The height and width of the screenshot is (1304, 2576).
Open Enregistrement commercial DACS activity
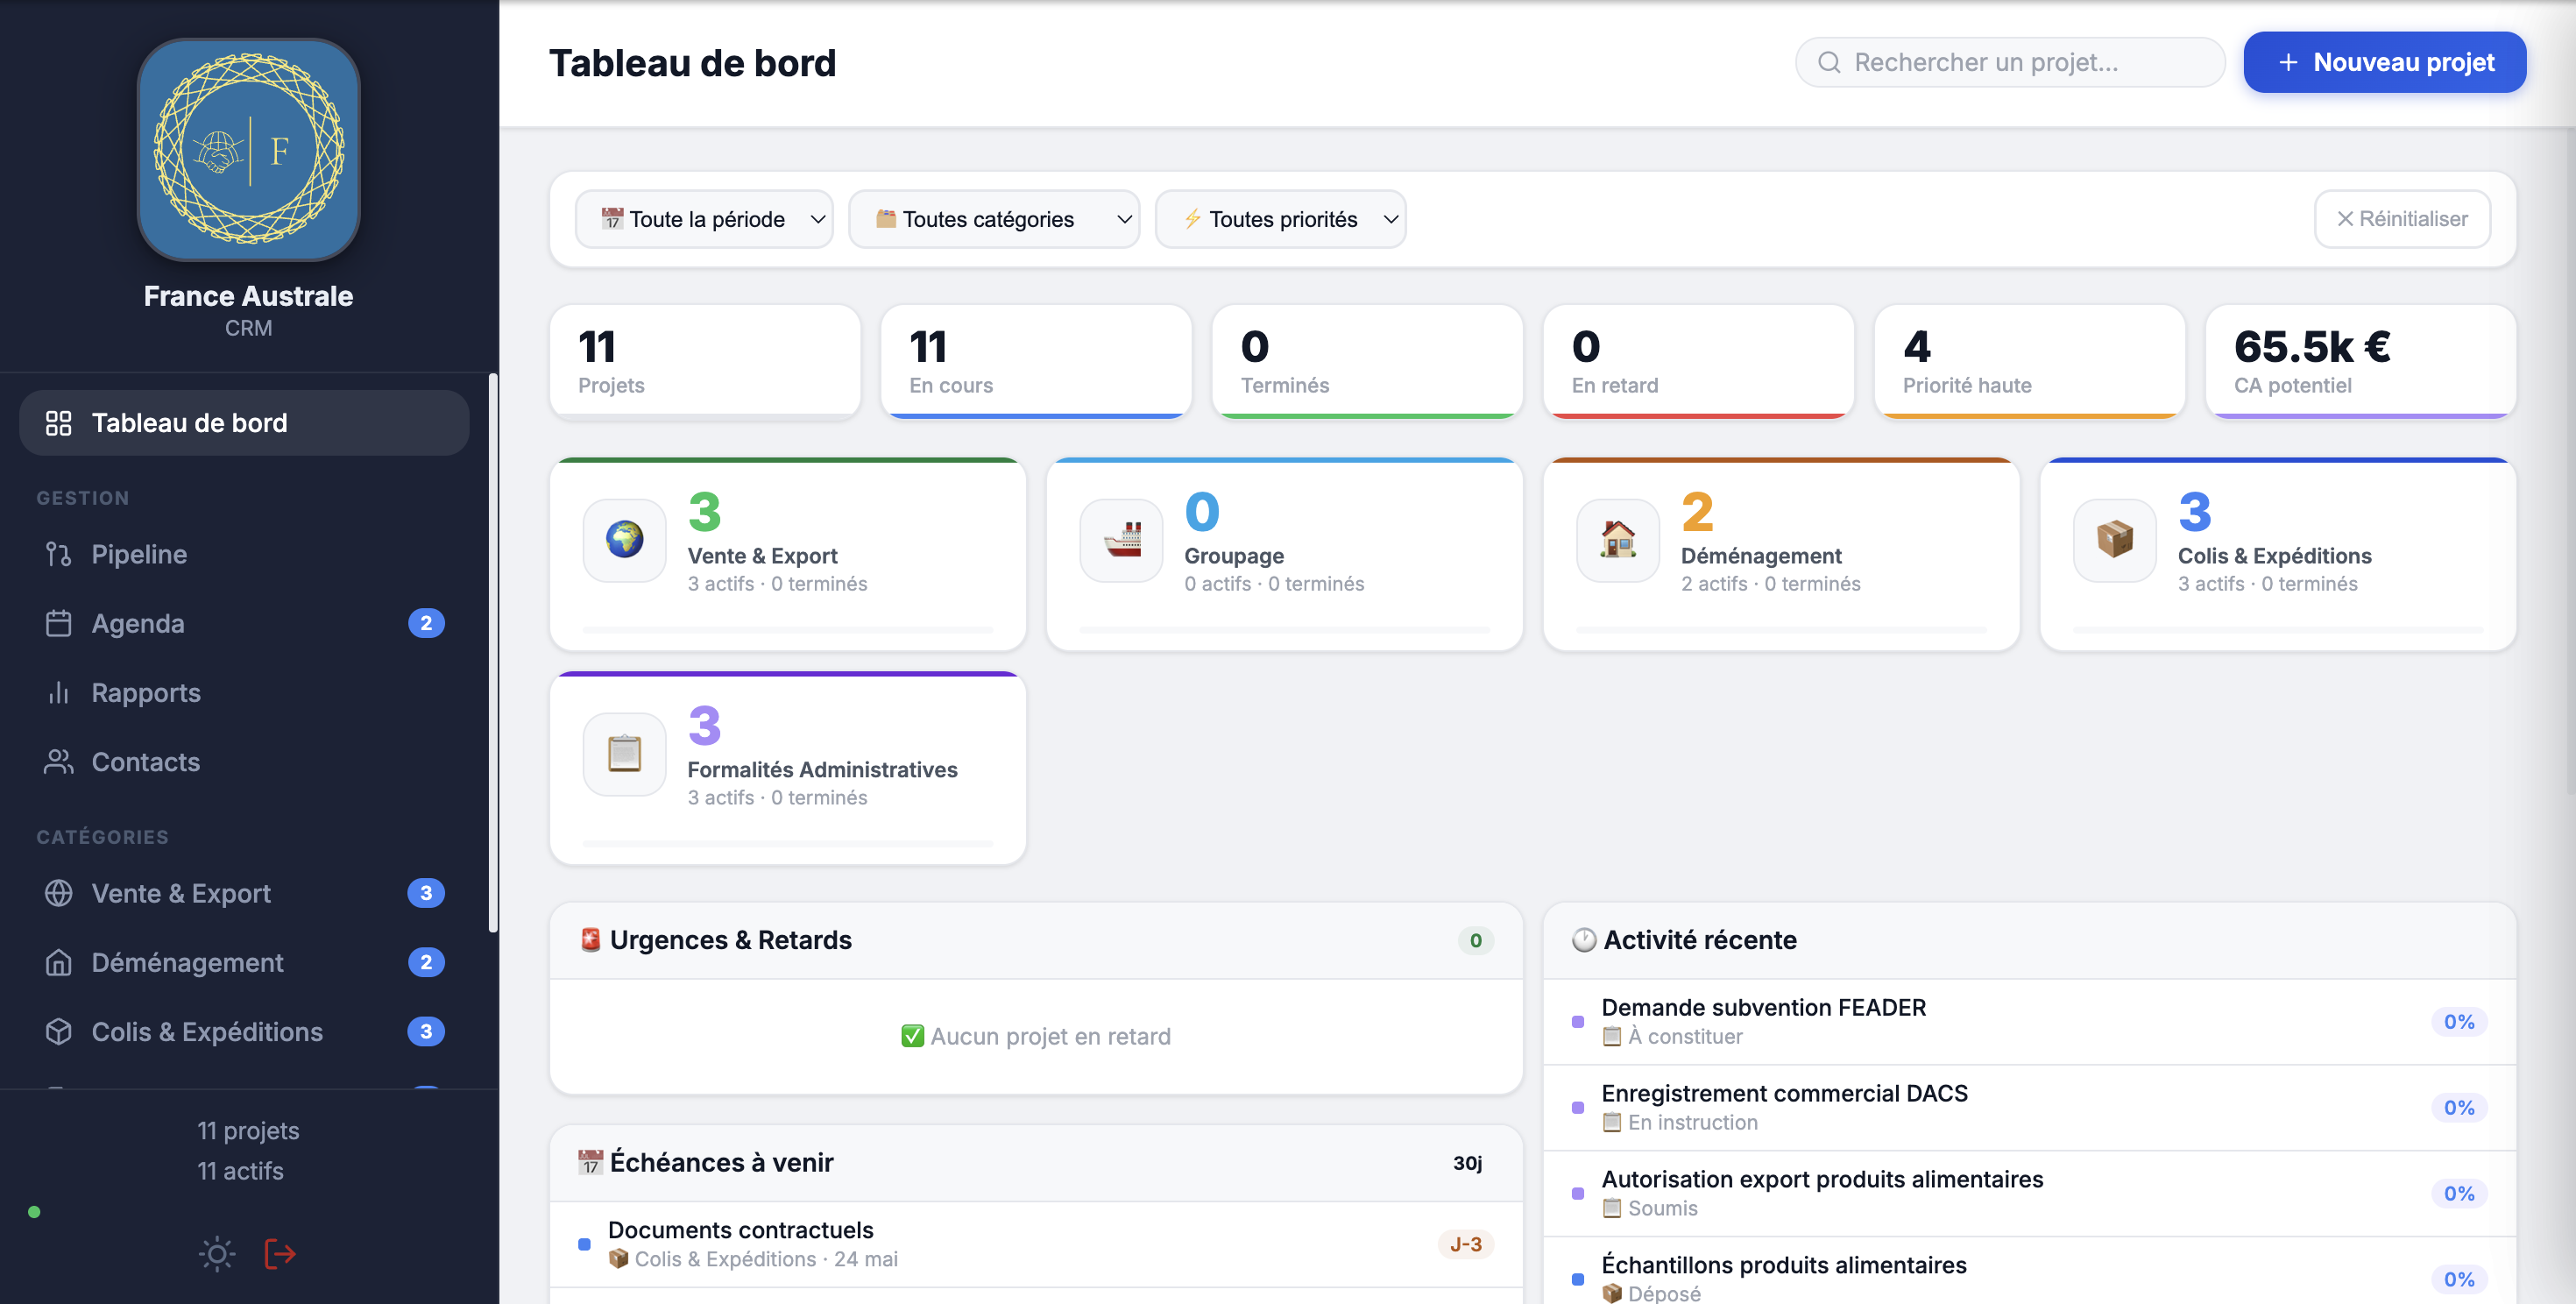pyautogui.click(x=2029, y=1108)
